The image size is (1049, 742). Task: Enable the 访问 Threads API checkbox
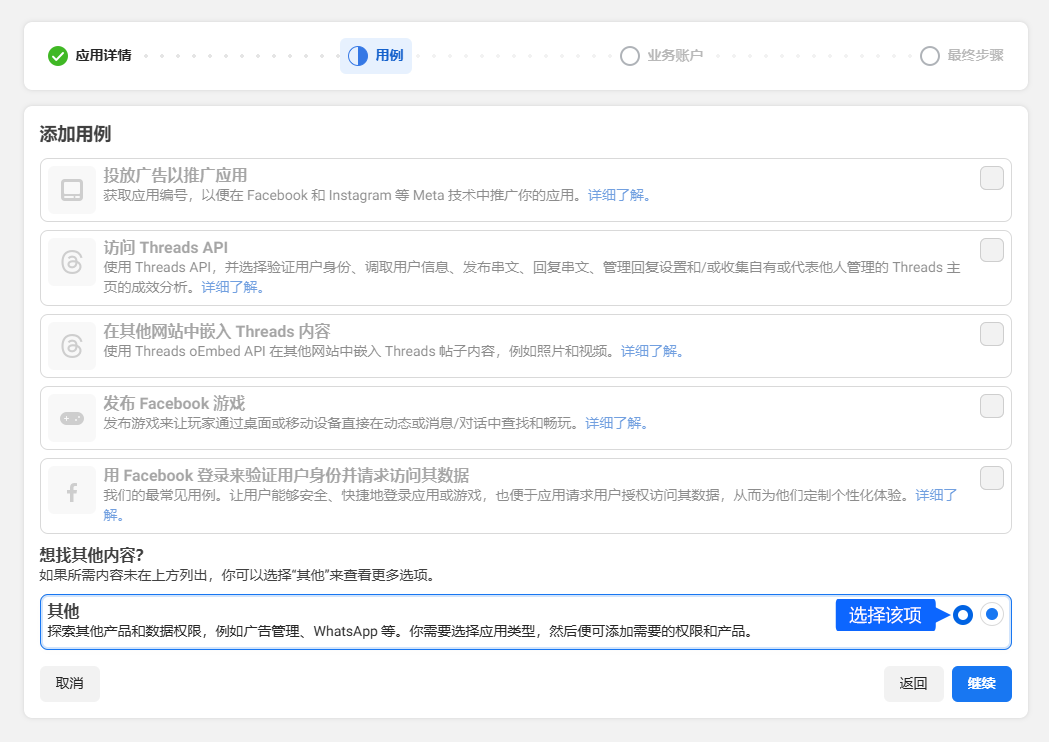991,250
